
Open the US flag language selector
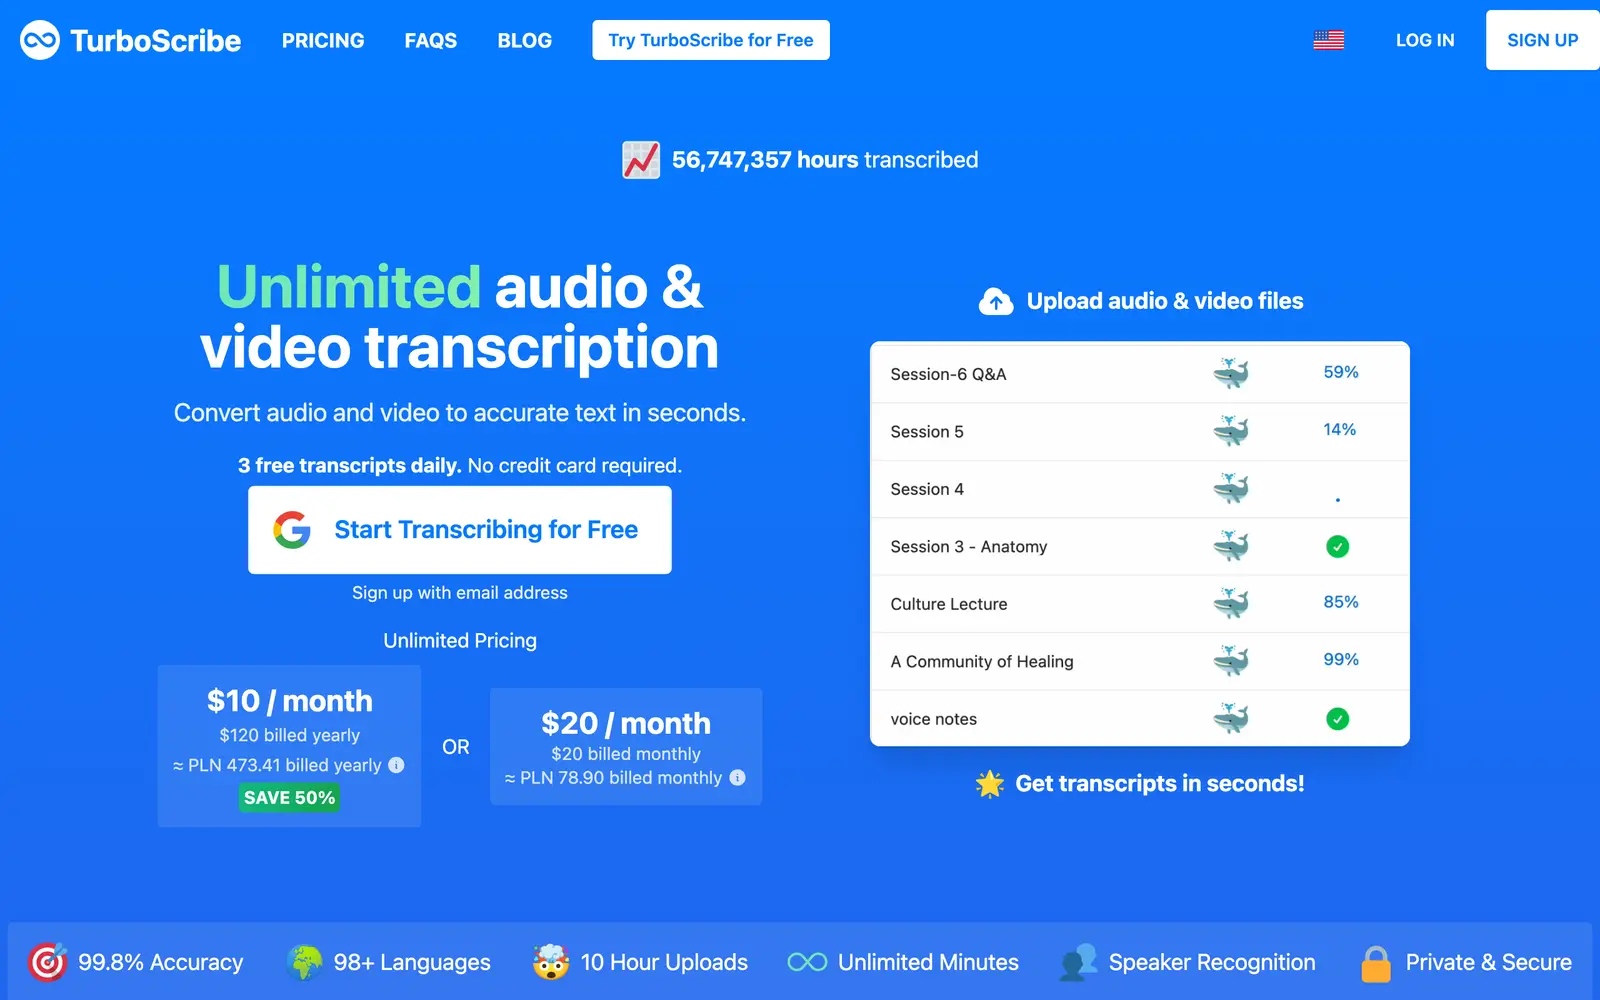1328,40
